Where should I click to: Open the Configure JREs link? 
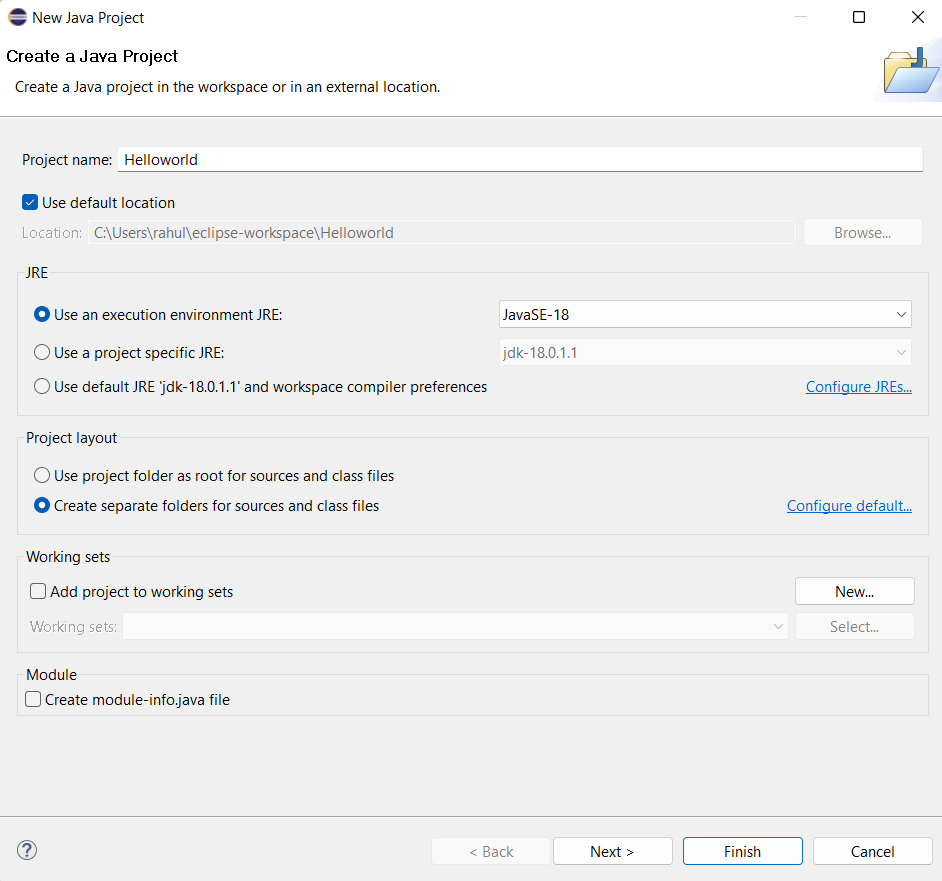pos(858,386)
